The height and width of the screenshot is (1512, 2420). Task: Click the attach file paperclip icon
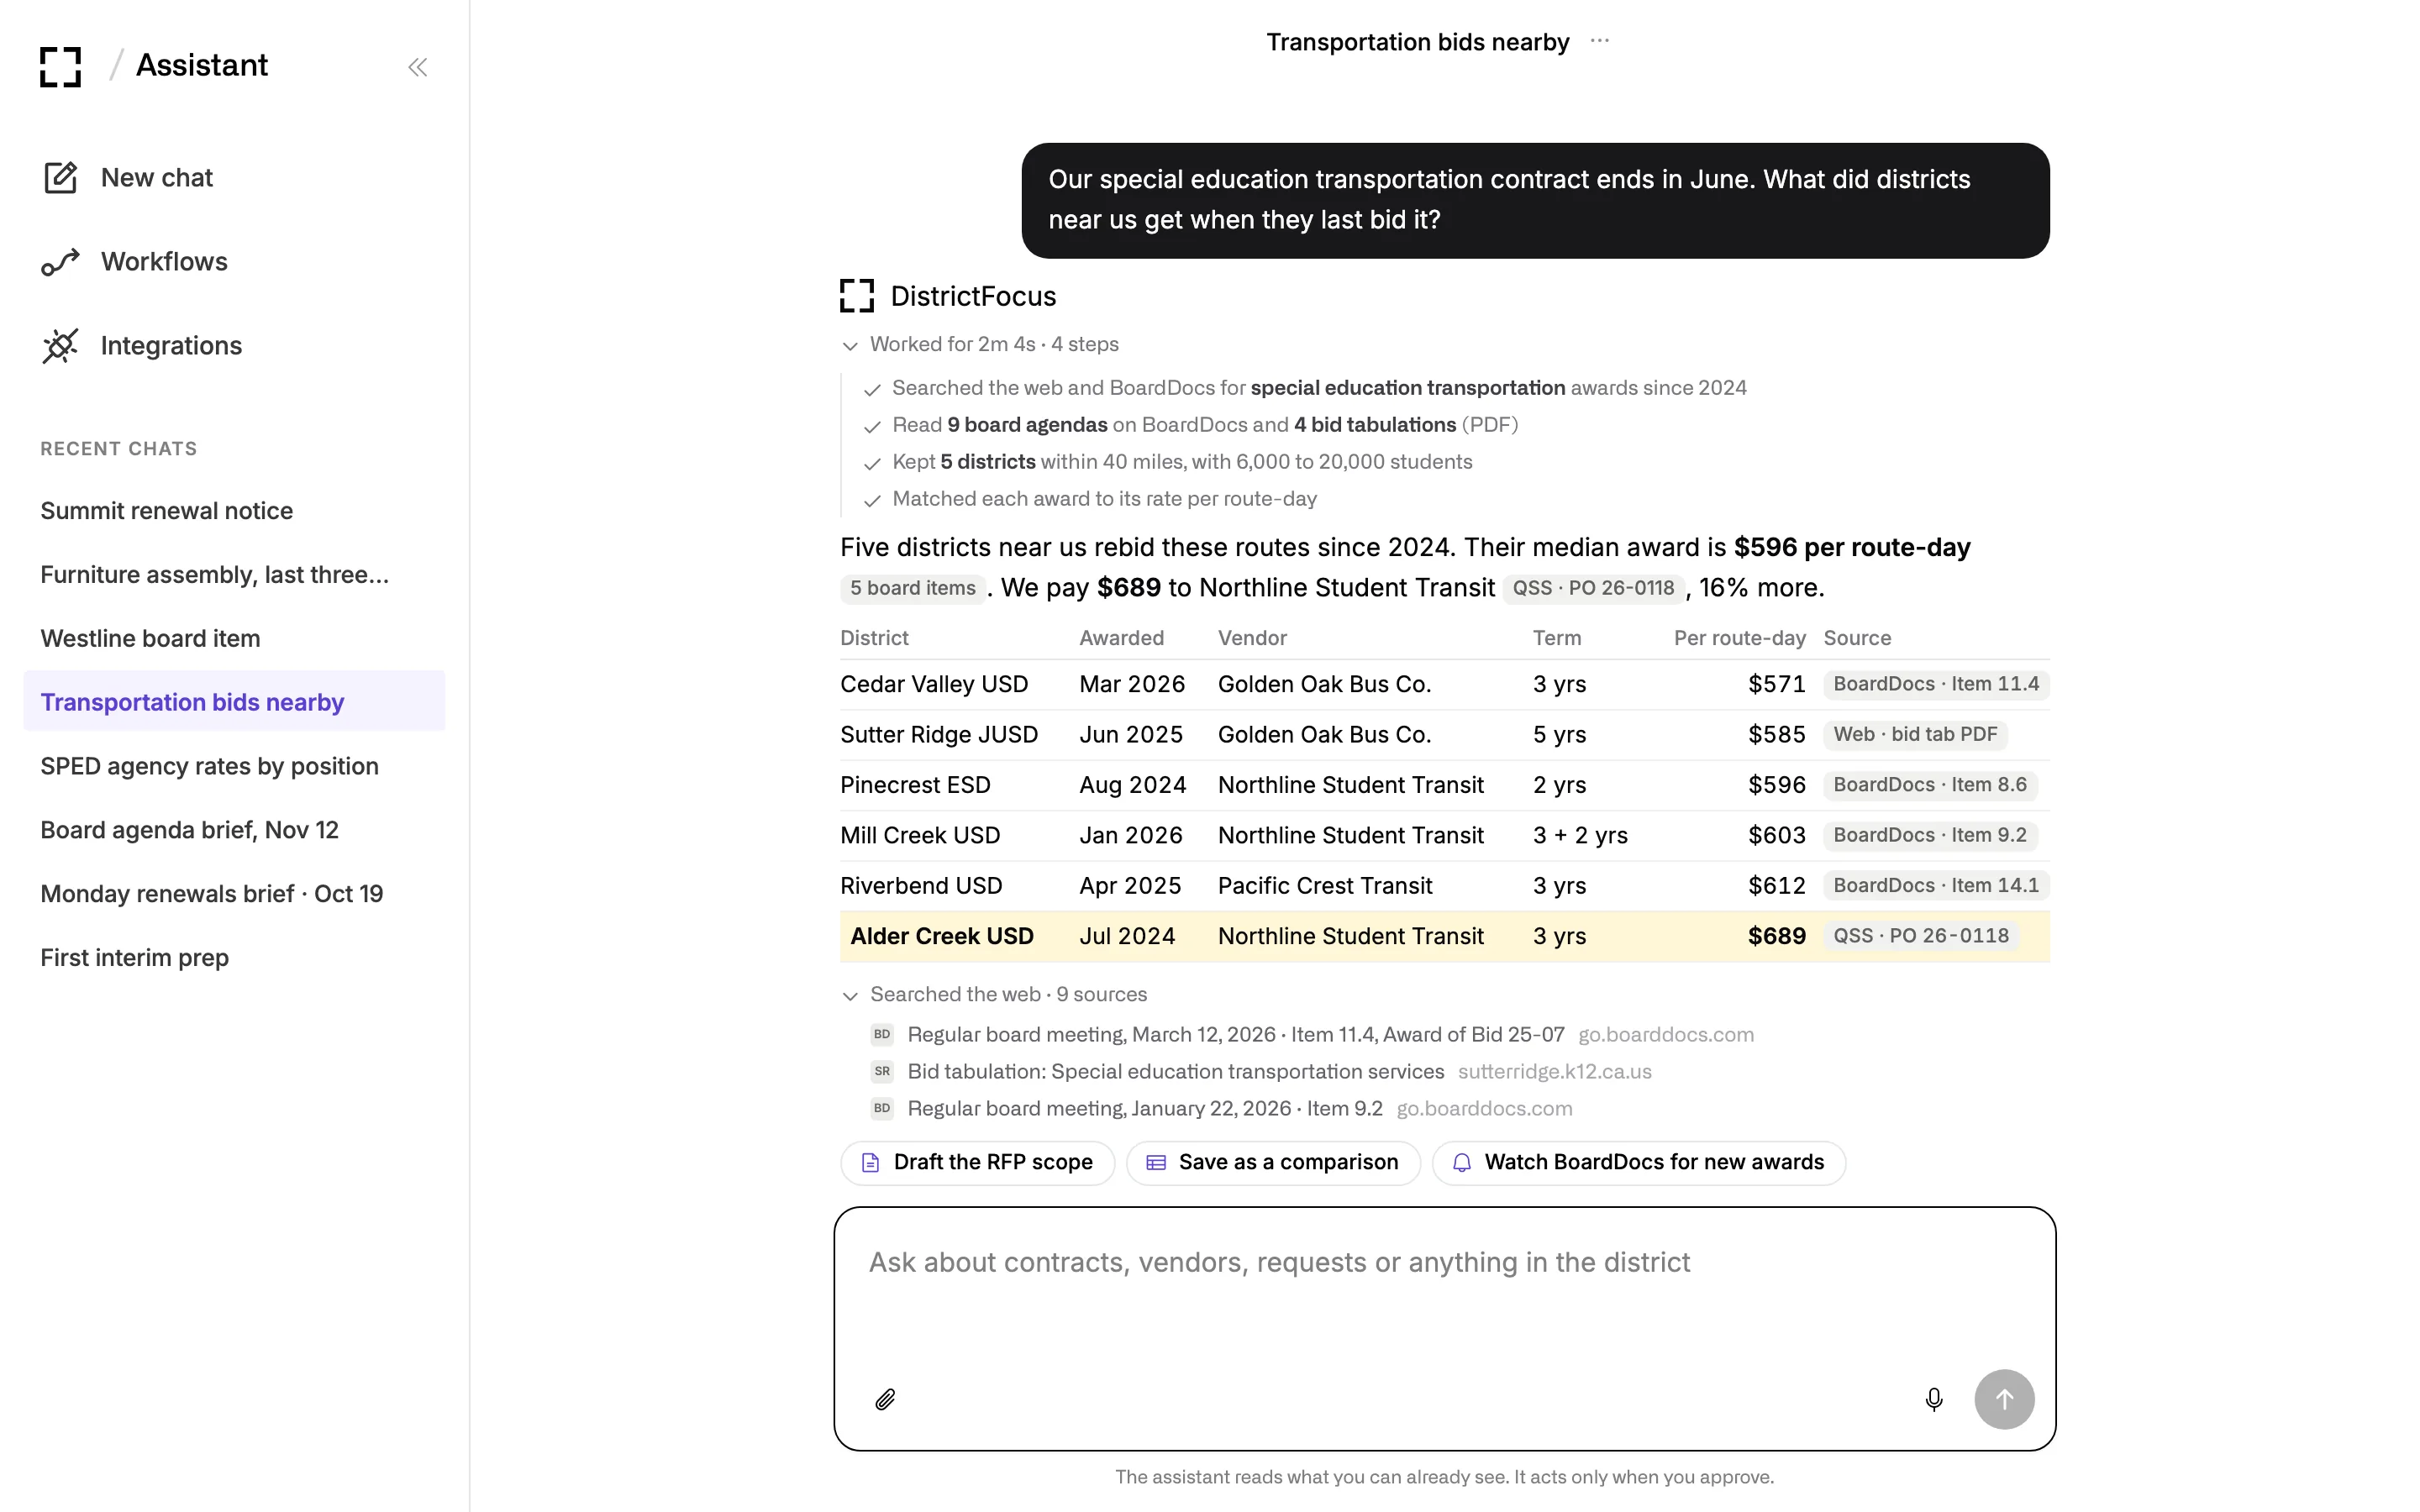(x=885, y=1399)
